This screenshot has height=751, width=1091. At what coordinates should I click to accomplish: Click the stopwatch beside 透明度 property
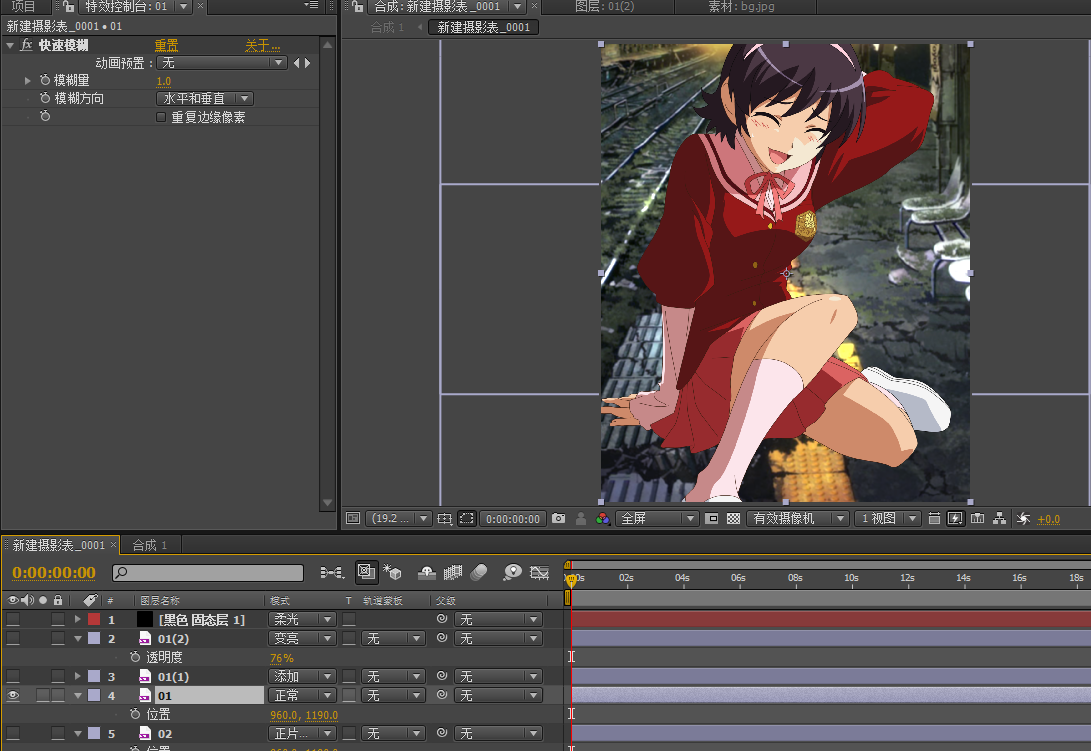[135, 657]
